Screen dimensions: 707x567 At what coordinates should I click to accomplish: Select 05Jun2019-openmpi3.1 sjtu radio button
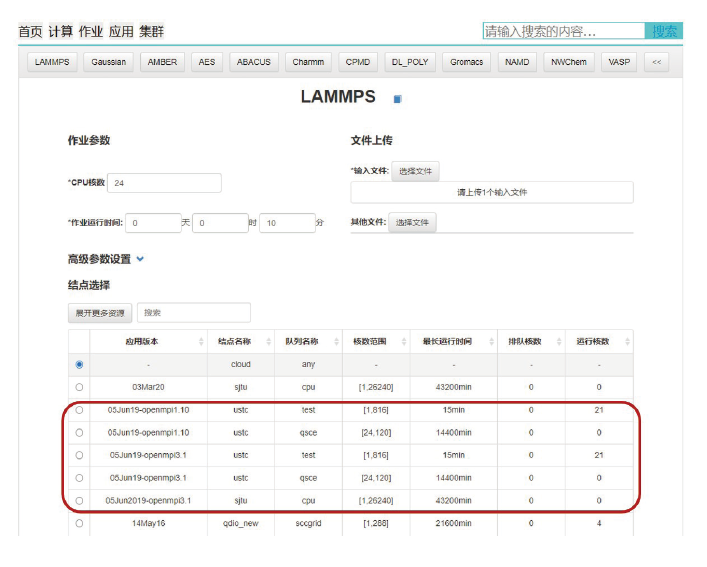79,501
